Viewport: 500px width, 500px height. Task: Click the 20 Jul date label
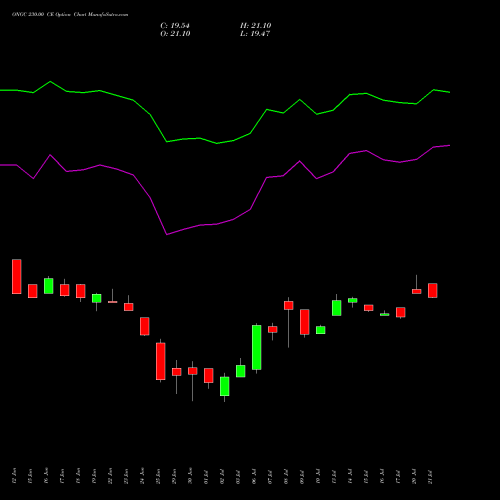click(x=414, y=477)
